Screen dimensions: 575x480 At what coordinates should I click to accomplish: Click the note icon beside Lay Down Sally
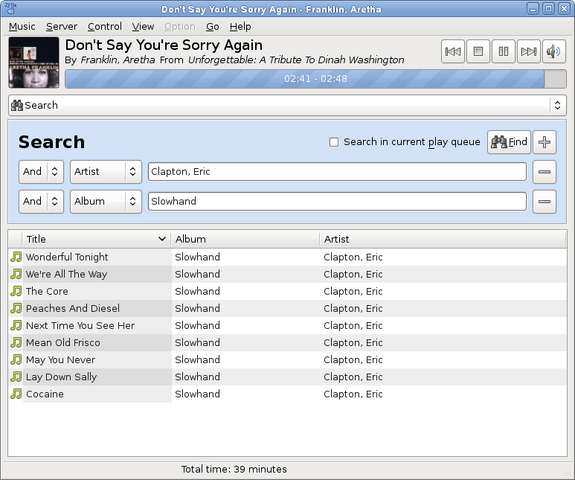pyautogui.click(x=16, y=377)
